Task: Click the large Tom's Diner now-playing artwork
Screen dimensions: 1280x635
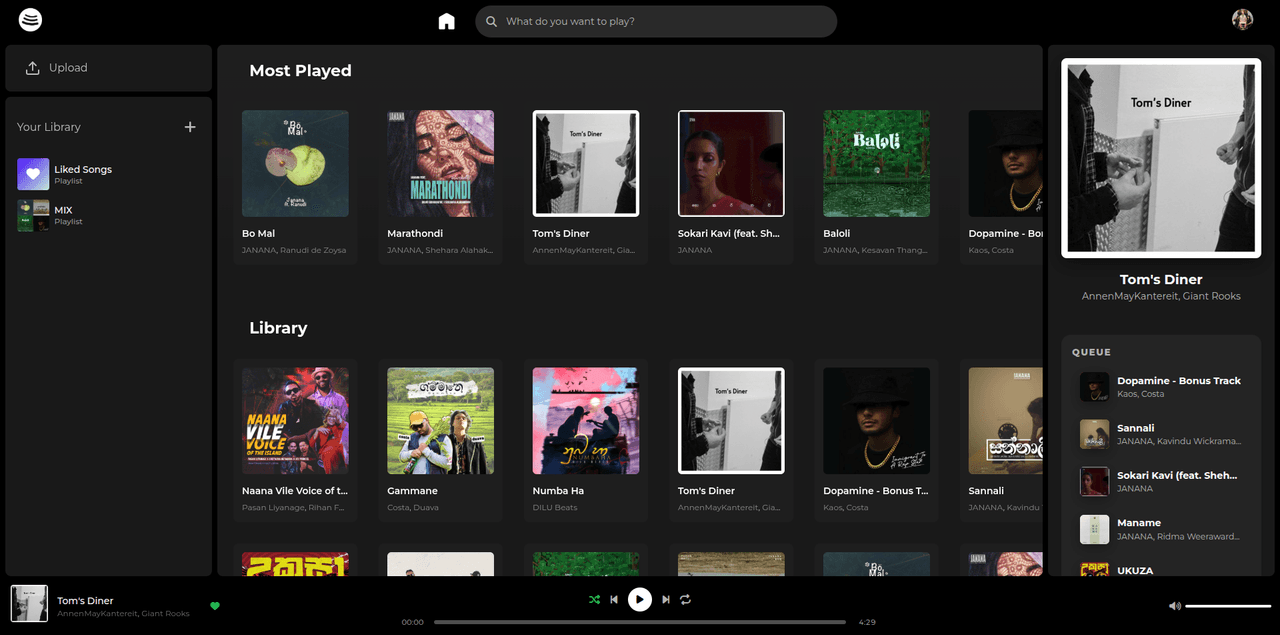Action: 1161,158
